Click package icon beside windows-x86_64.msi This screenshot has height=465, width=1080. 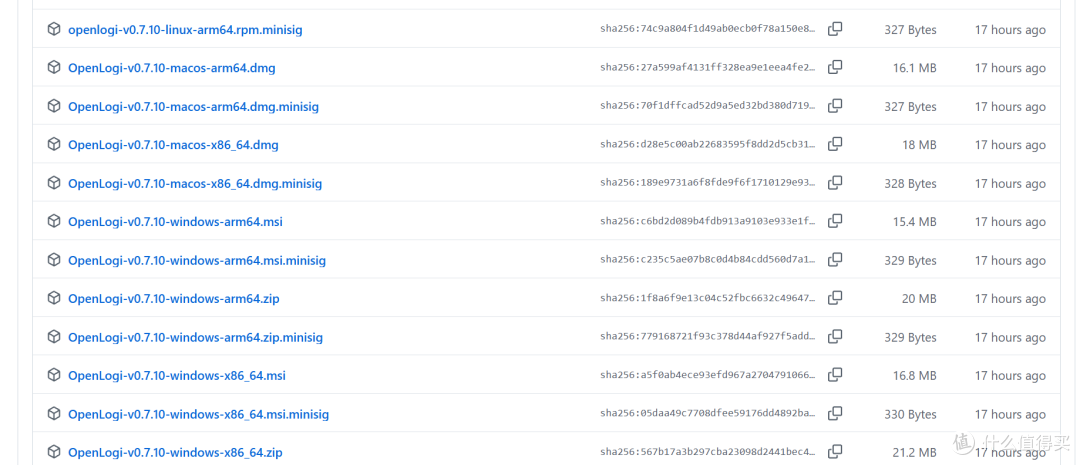[54, 375]
